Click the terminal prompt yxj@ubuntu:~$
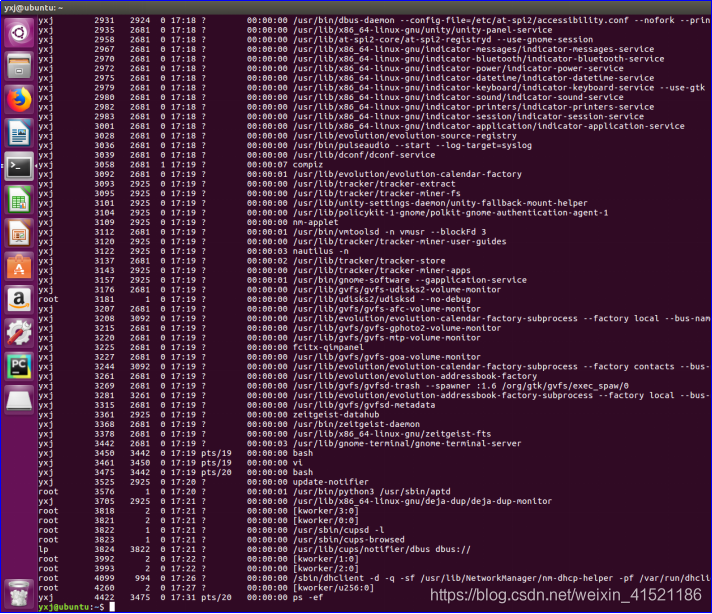This screenshot has width=712, height=614. pos(71,607)
